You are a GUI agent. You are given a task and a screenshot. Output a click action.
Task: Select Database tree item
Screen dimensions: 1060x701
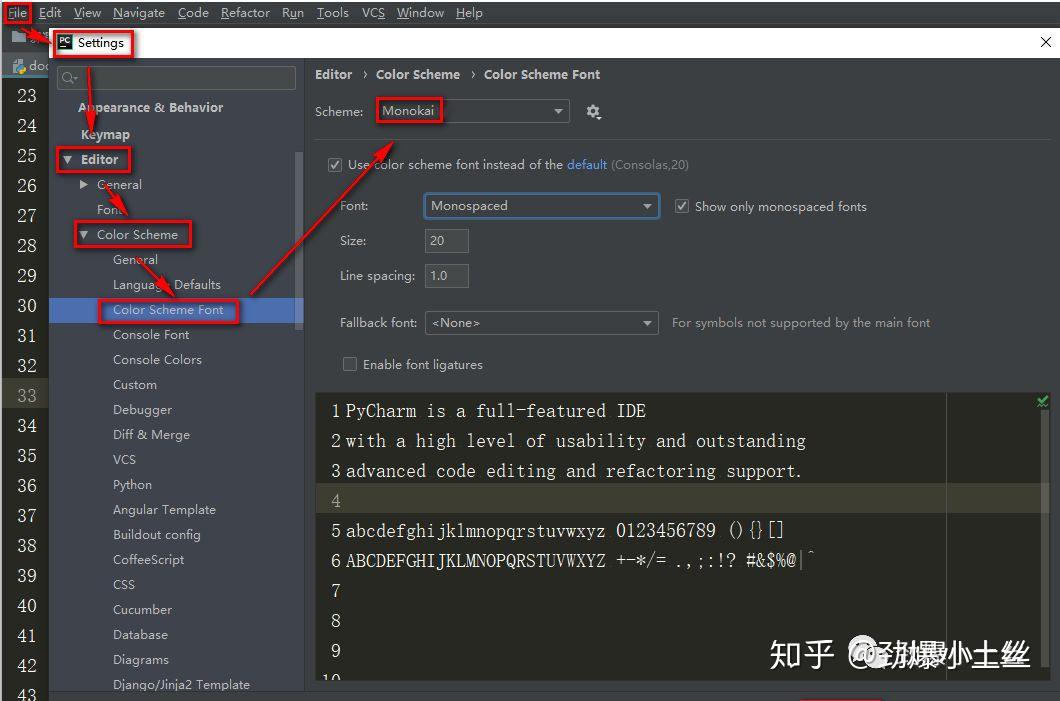coord(140,635)
